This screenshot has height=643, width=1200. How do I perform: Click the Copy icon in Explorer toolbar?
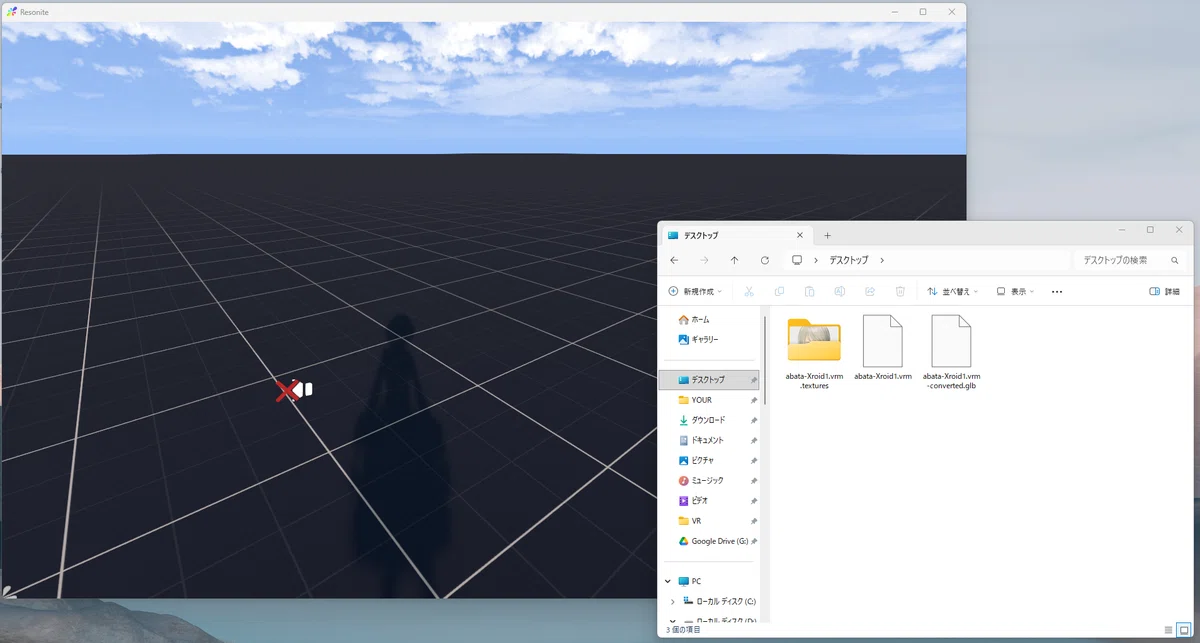coord(779,291)
